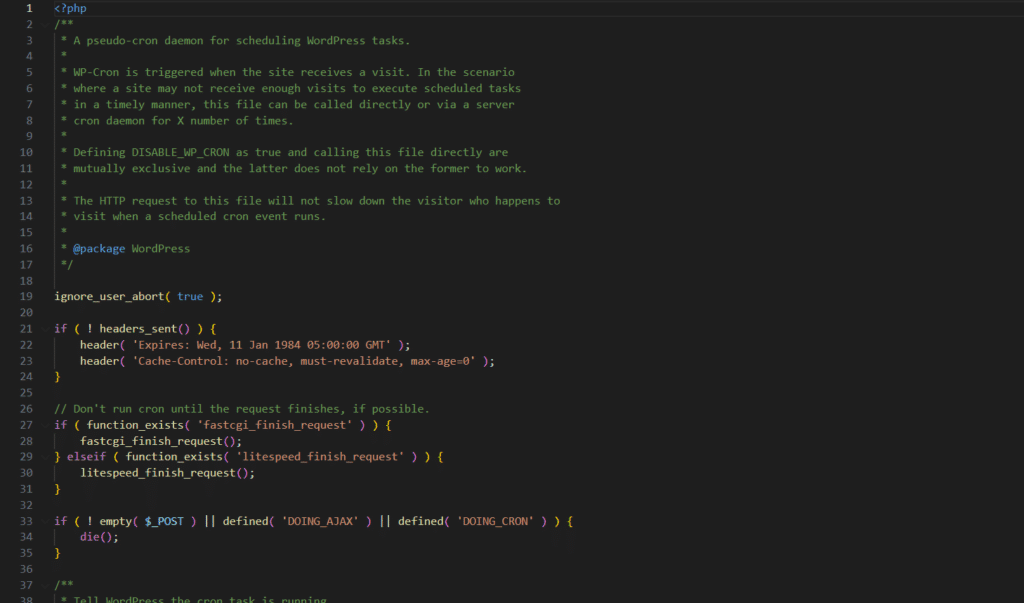Screen dimensions: 1024x603
Task: Click the 'litespeed_finish_request' string literal on line 29
Action: coord(320,457)
